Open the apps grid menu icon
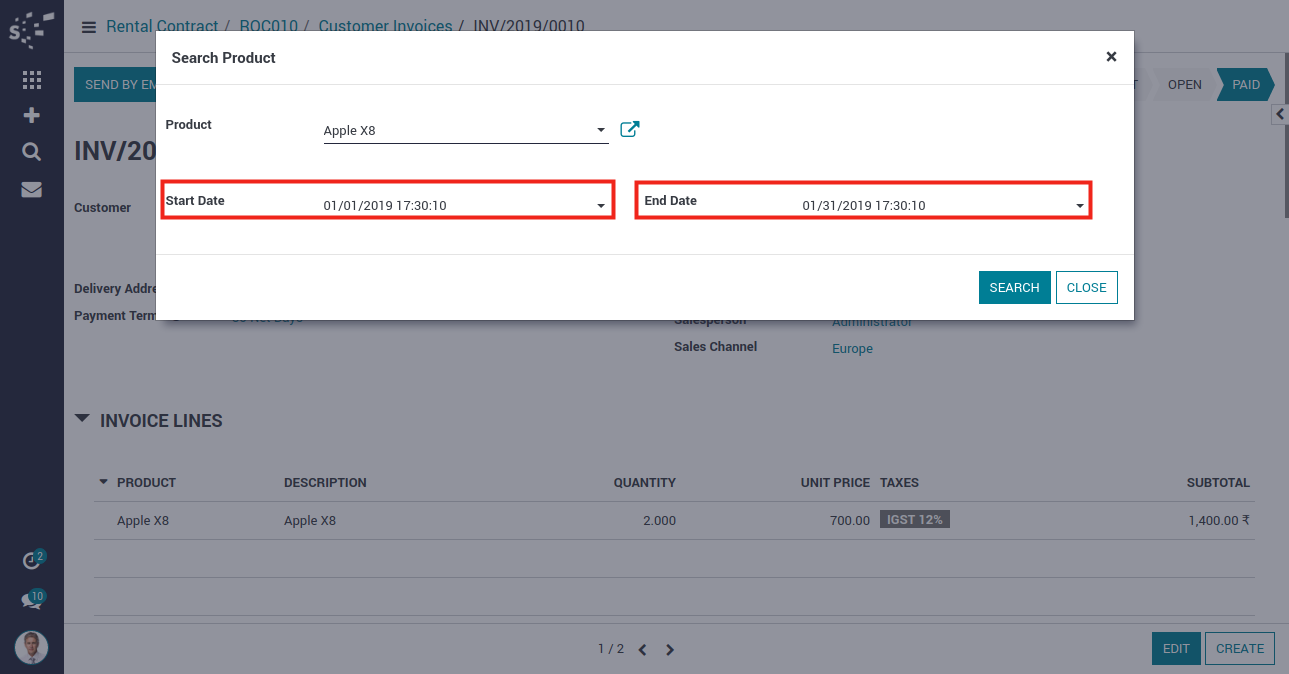 pyautogui.click(x=31, y=80)
